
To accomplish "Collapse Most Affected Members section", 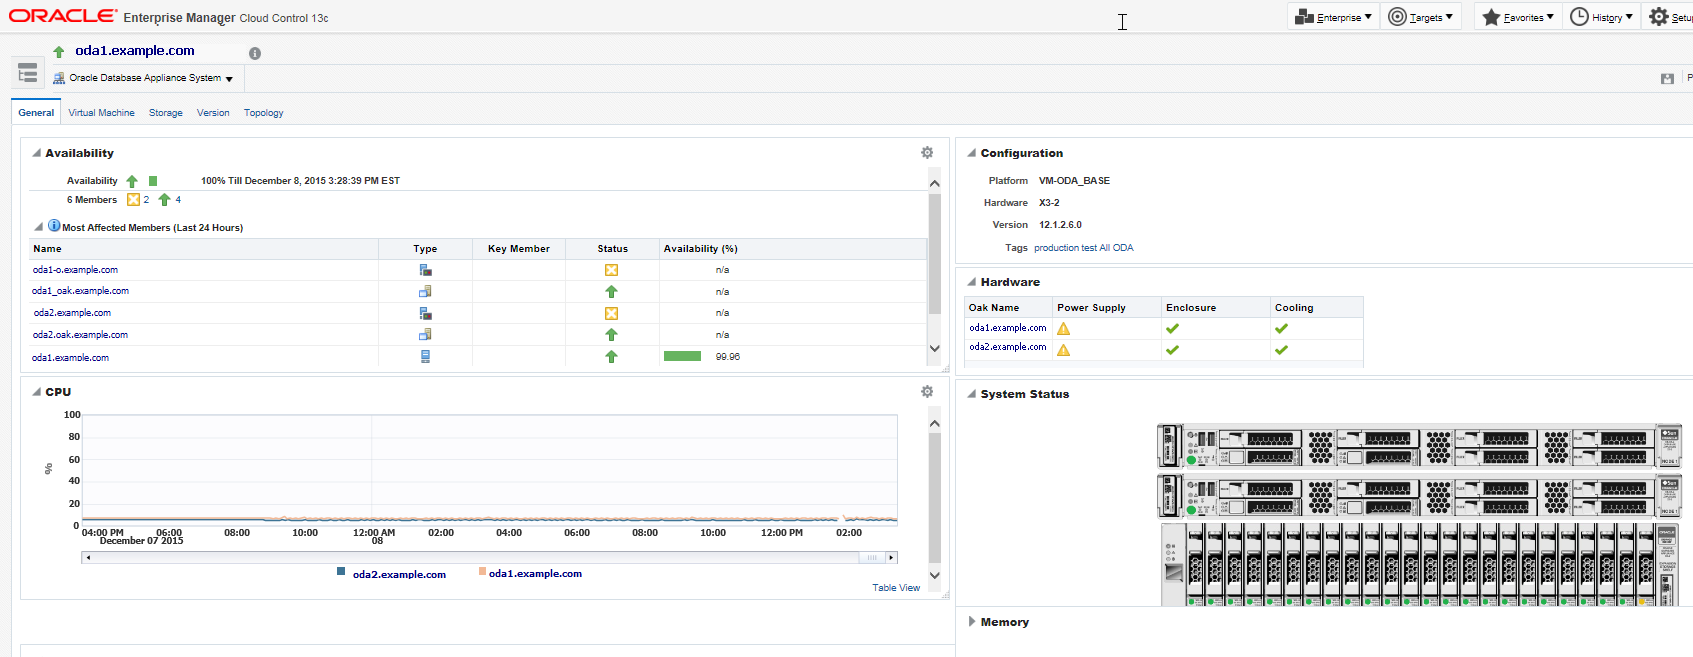I will click(39, 227).
